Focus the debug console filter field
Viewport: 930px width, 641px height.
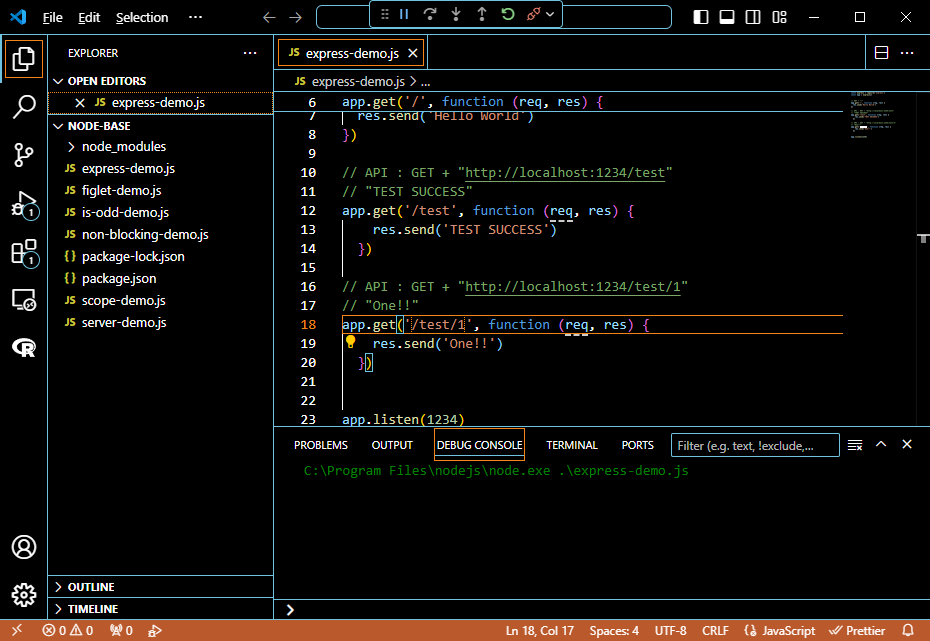tap(755, 445)
